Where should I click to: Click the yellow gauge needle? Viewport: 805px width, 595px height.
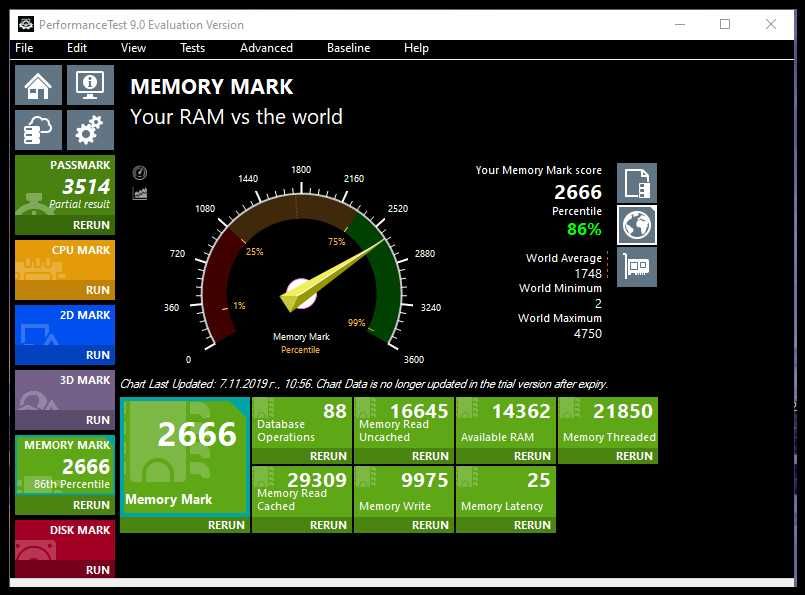pyautogui.click(x=332, y=275)
